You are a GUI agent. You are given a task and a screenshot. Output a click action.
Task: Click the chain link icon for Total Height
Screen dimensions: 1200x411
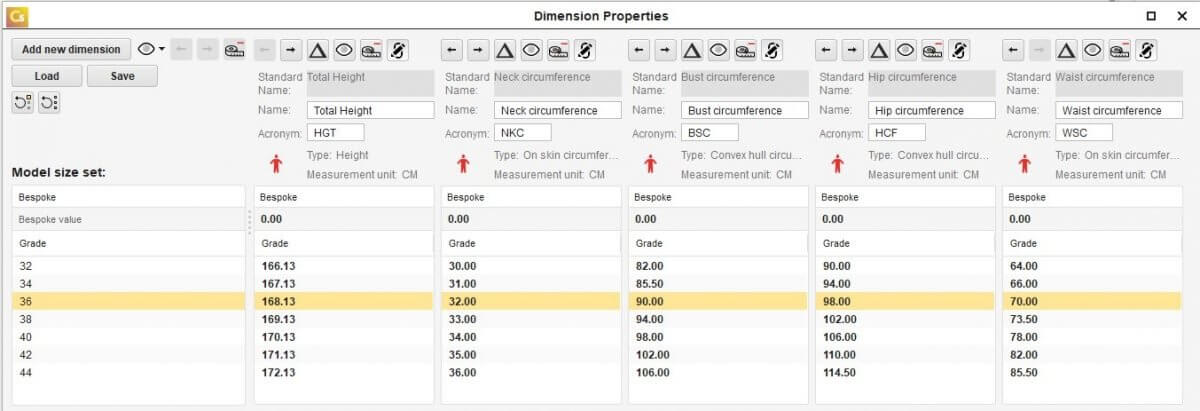coord(399,49)
